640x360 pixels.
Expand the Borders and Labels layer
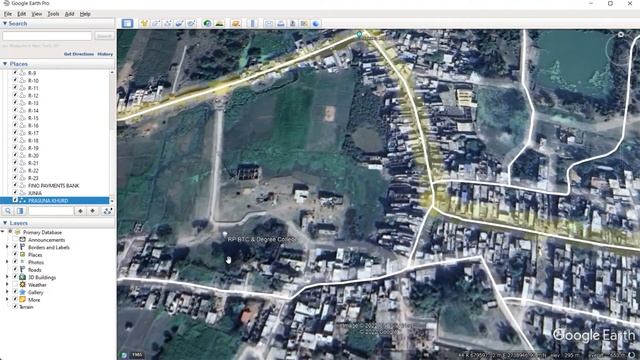point(7,247)
